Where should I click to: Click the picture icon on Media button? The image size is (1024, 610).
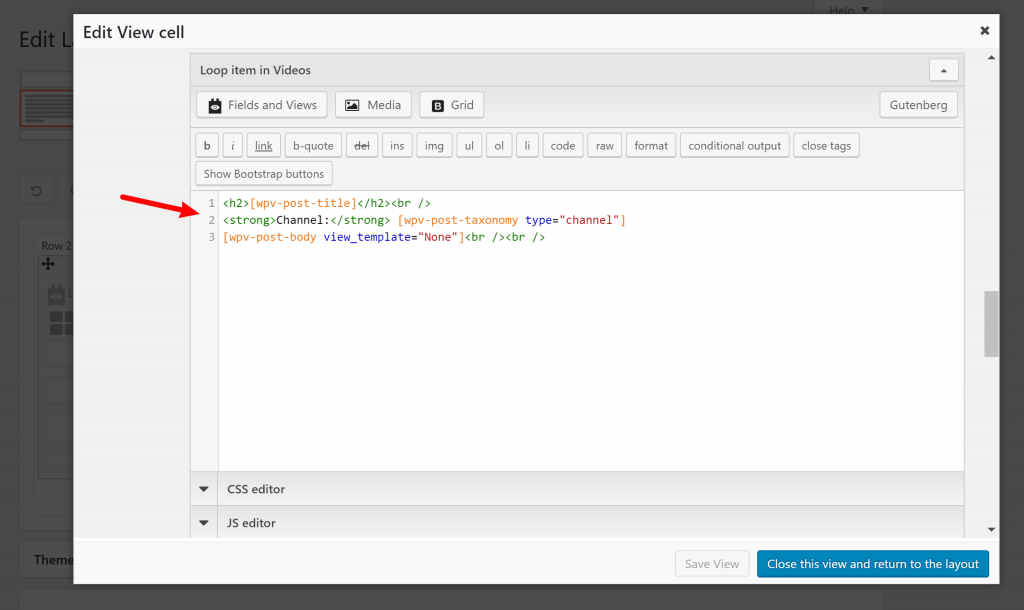(x=352, y=105)
